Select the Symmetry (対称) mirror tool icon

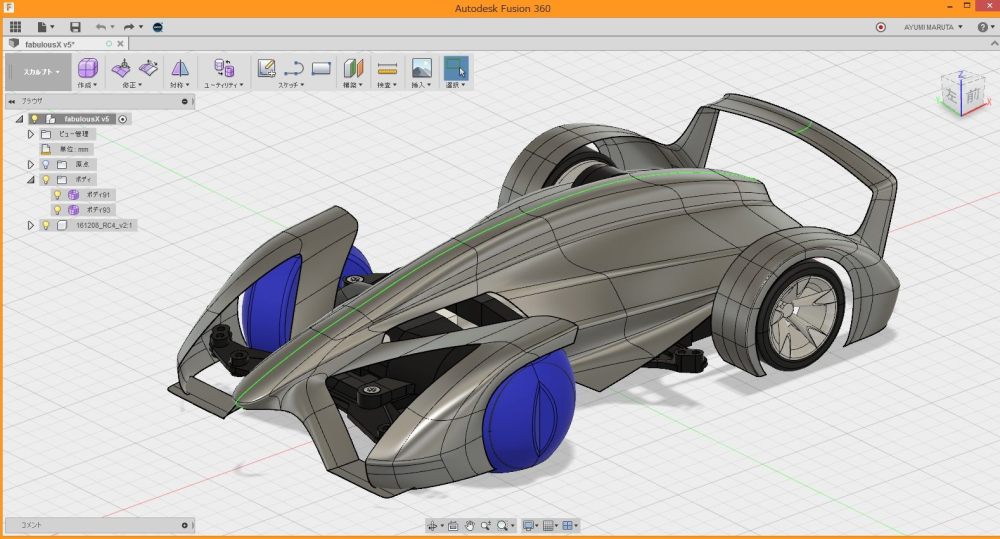[x=180, y=68]
